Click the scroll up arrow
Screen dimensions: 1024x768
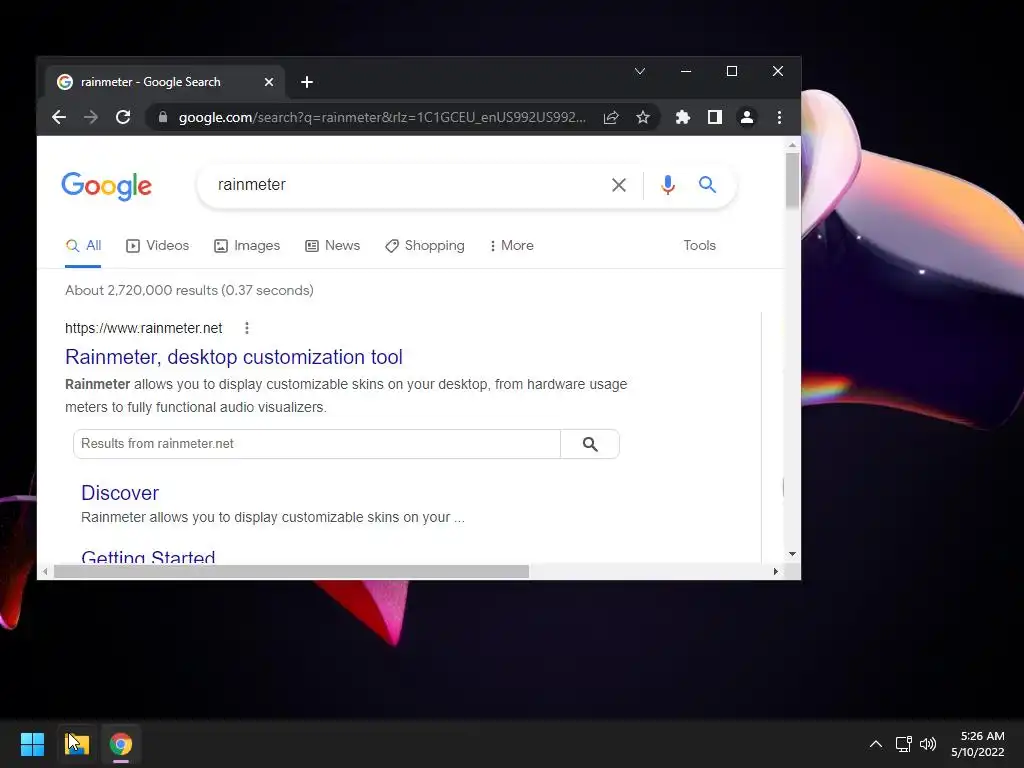coord(792,145)
